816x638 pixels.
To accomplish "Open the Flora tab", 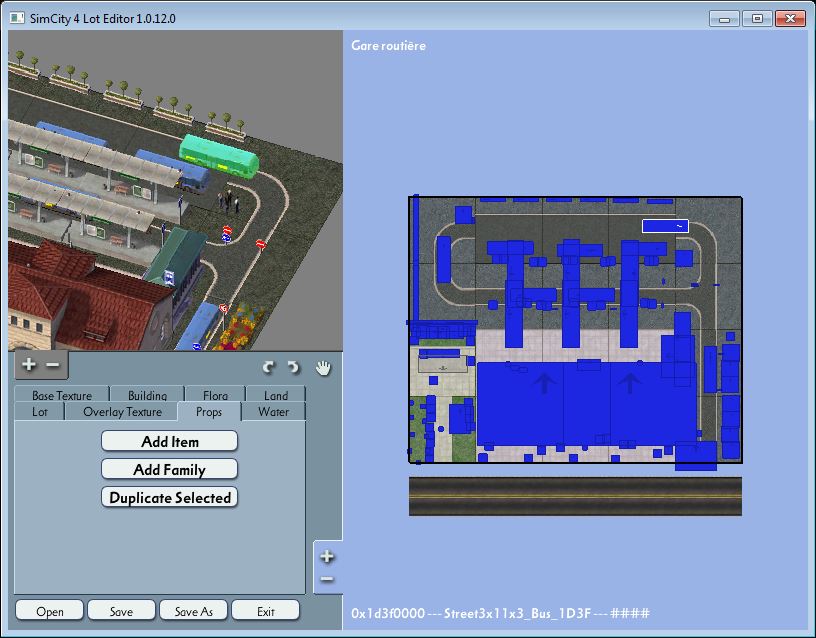I will coord(215,395).
